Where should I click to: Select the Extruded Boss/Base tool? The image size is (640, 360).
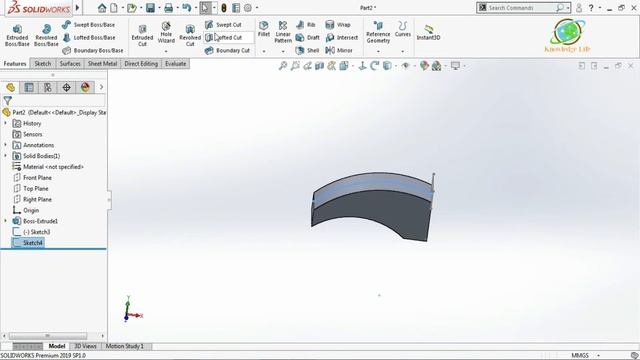coord(17,35)
